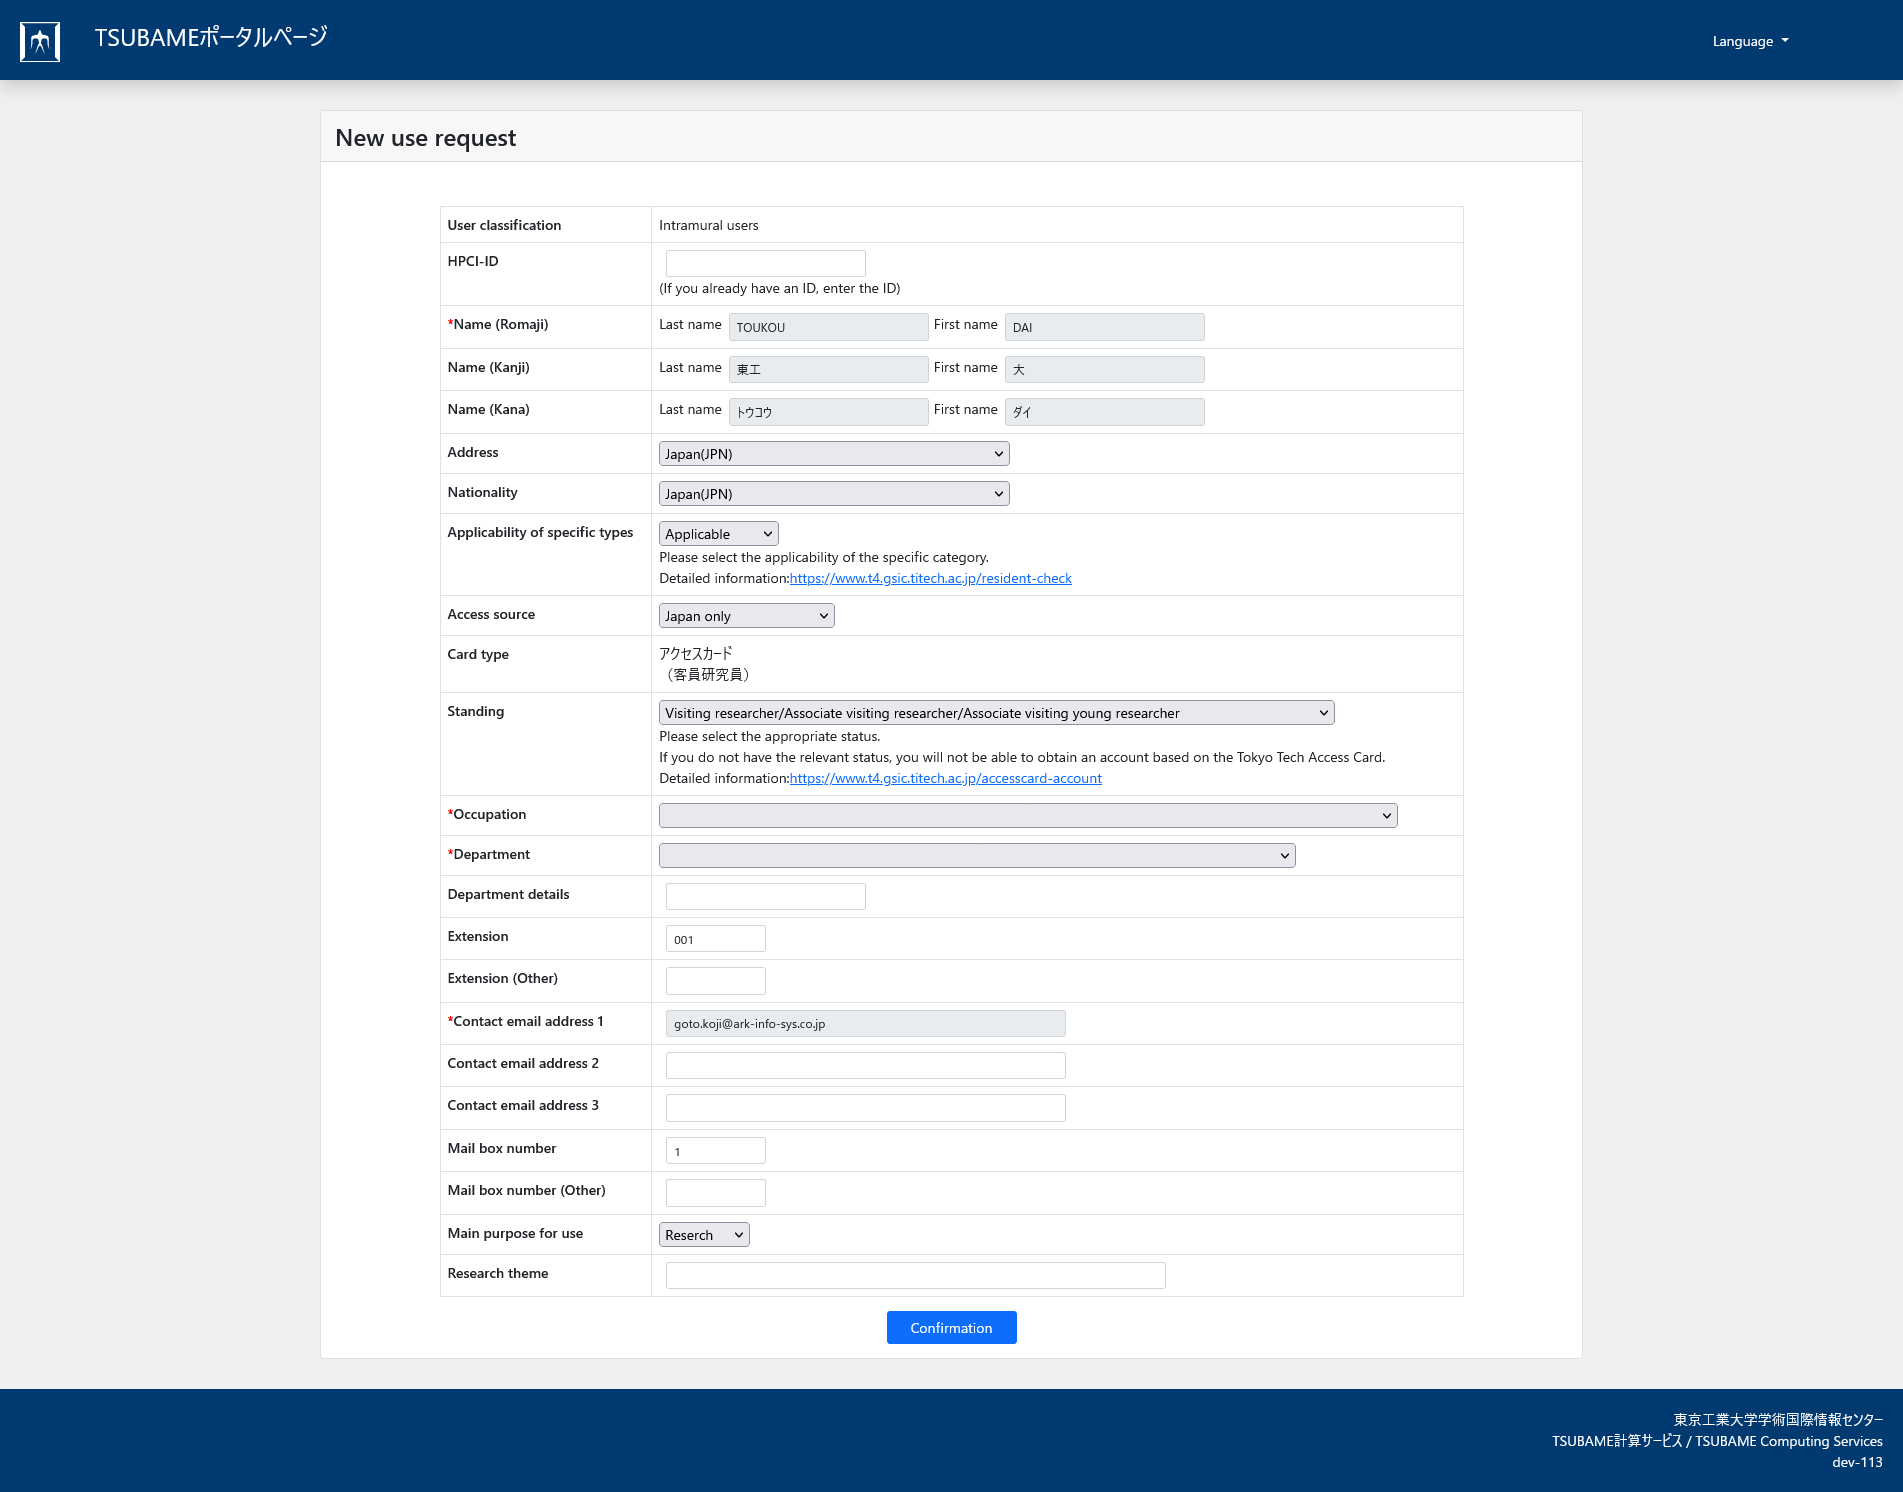Open the Main purpose for use dropdown
This screenshot has width=1903, height=1492.
pyautogui.click(x=703, y=1235)
